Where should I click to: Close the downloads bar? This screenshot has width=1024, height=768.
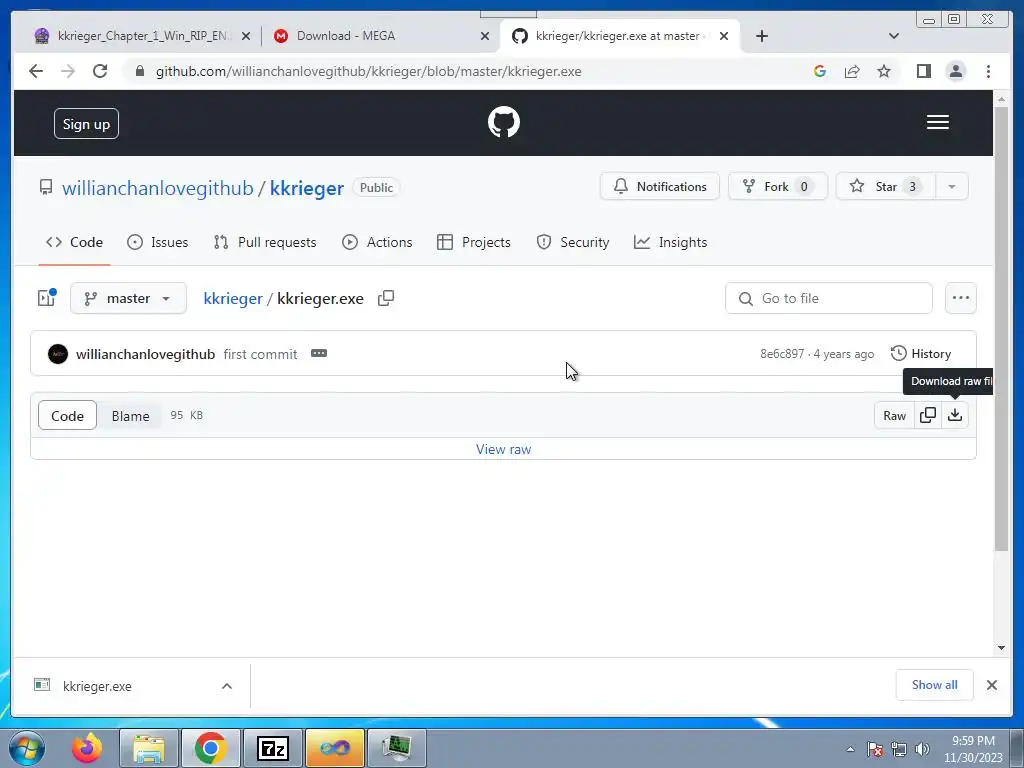coord(991,685)
